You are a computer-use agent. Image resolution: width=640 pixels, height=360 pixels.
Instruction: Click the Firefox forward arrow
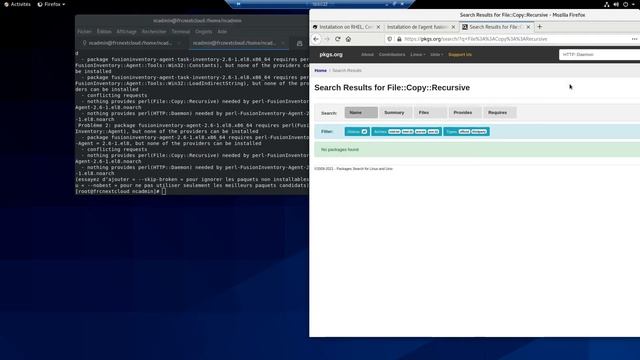click(327, 39)
